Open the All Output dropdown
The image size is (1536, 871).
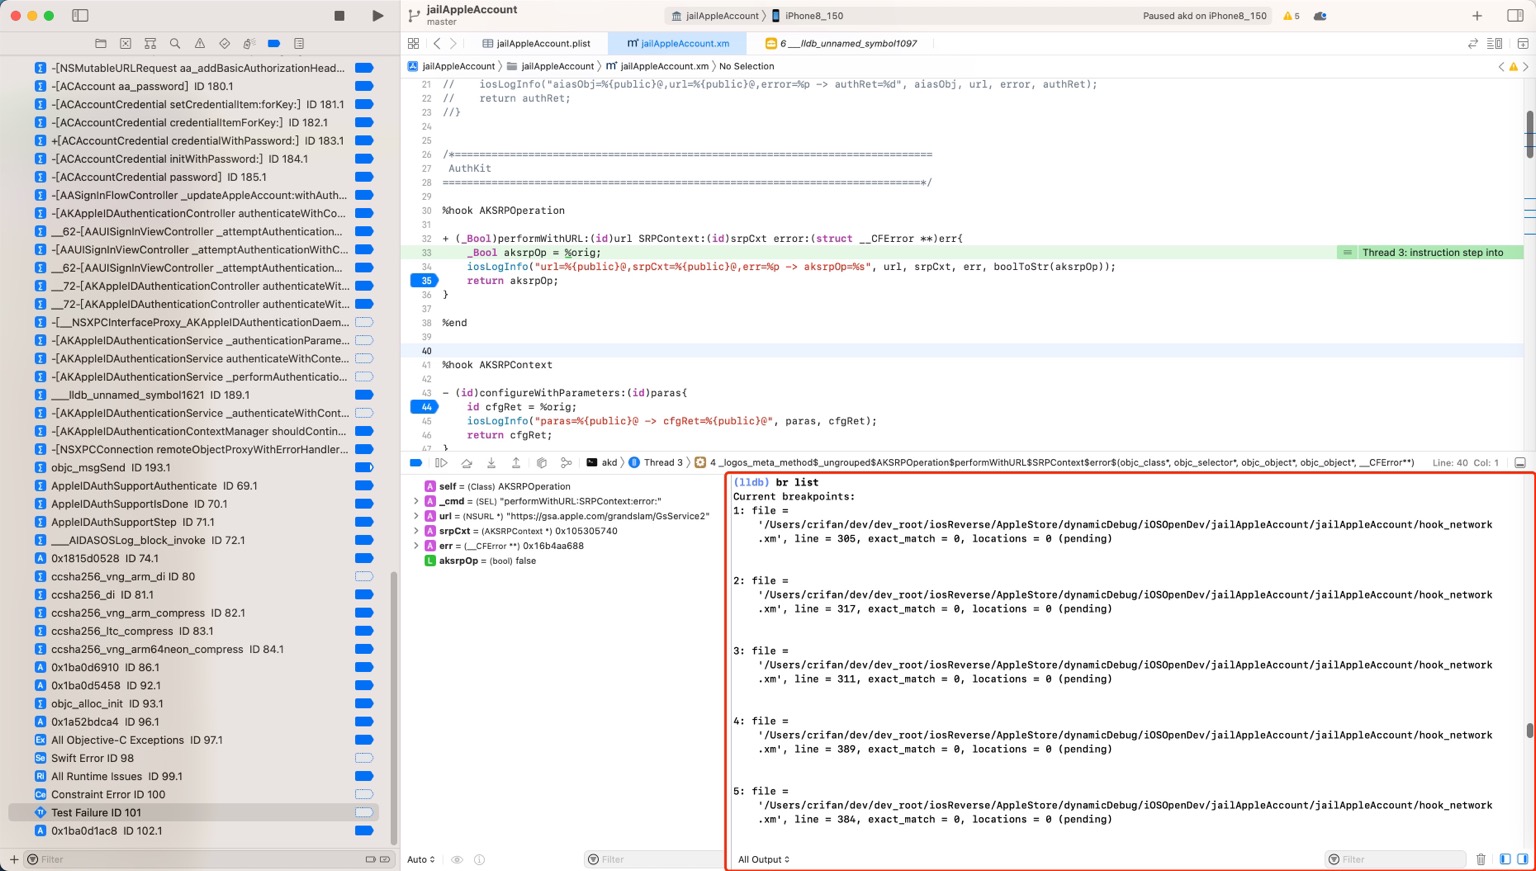[764, 860]
